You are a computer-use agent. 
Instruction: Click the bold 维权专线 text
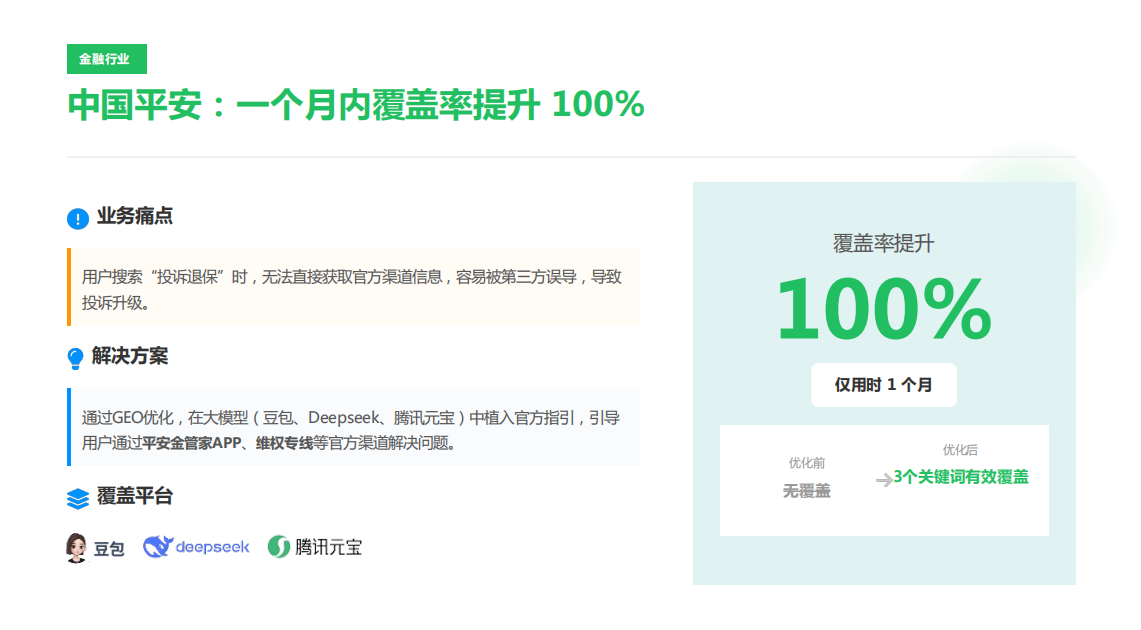pos(284,444)
